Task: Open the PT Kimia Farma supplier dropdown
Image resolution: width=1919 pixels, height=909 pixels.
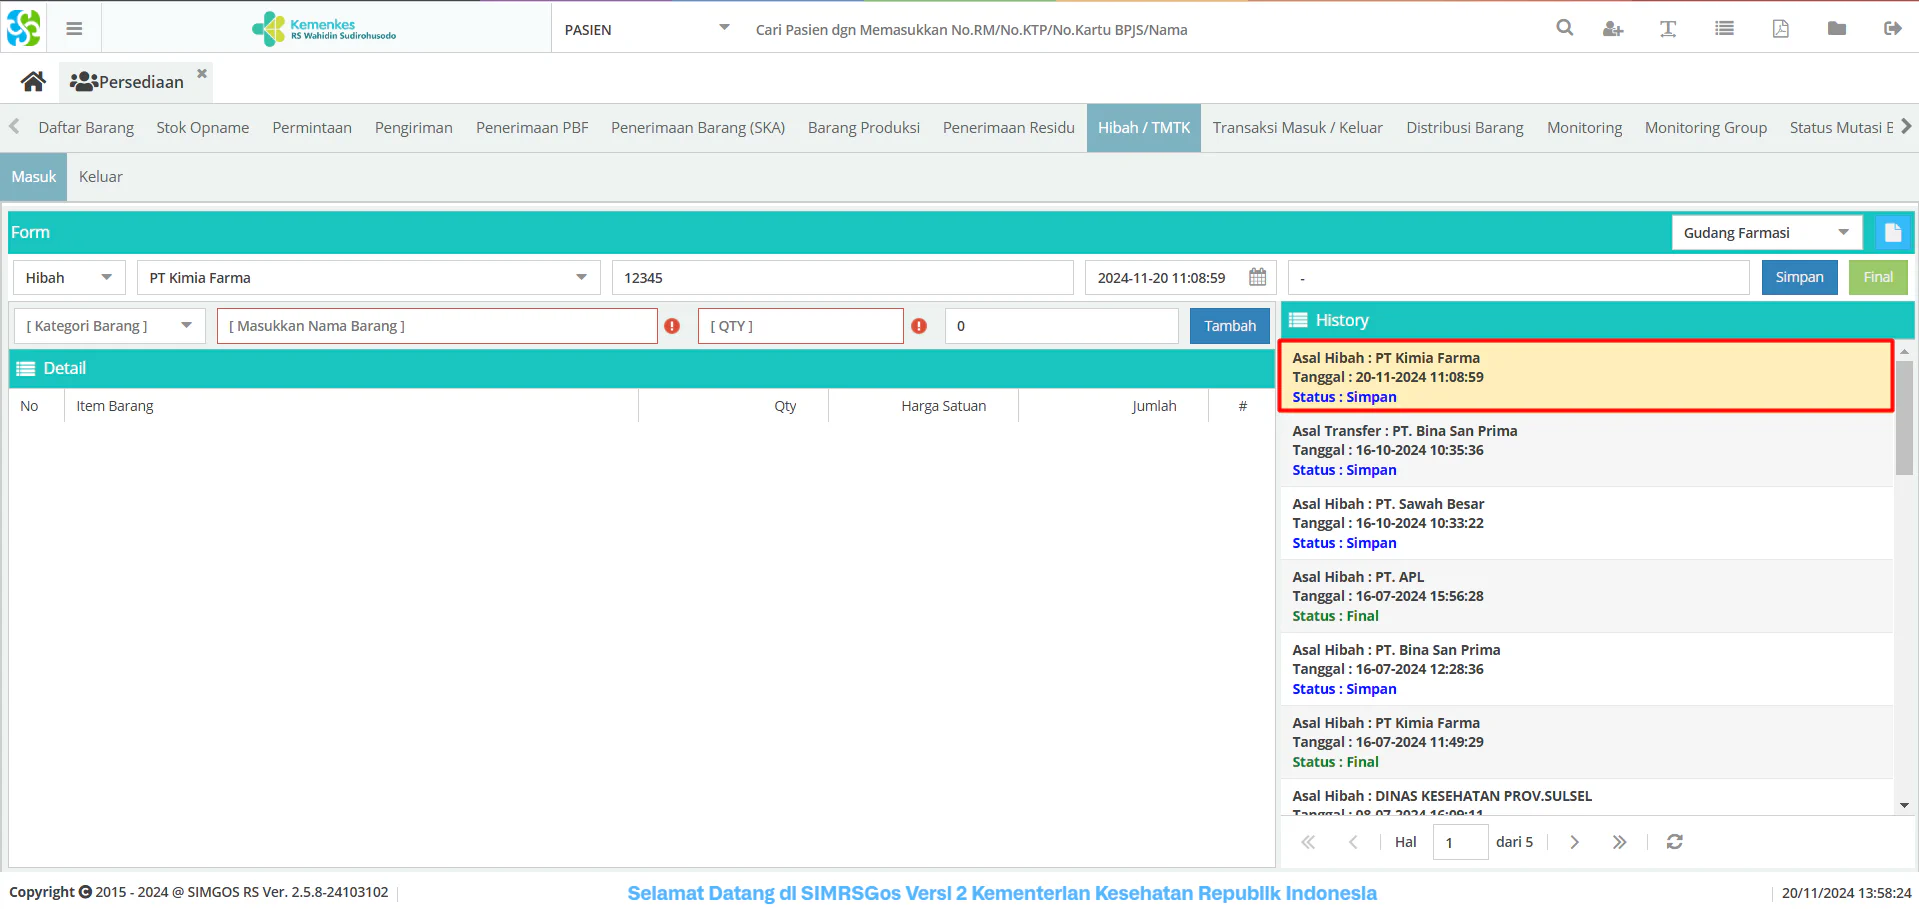Action: pyautogui.click(x=581, y=278)
